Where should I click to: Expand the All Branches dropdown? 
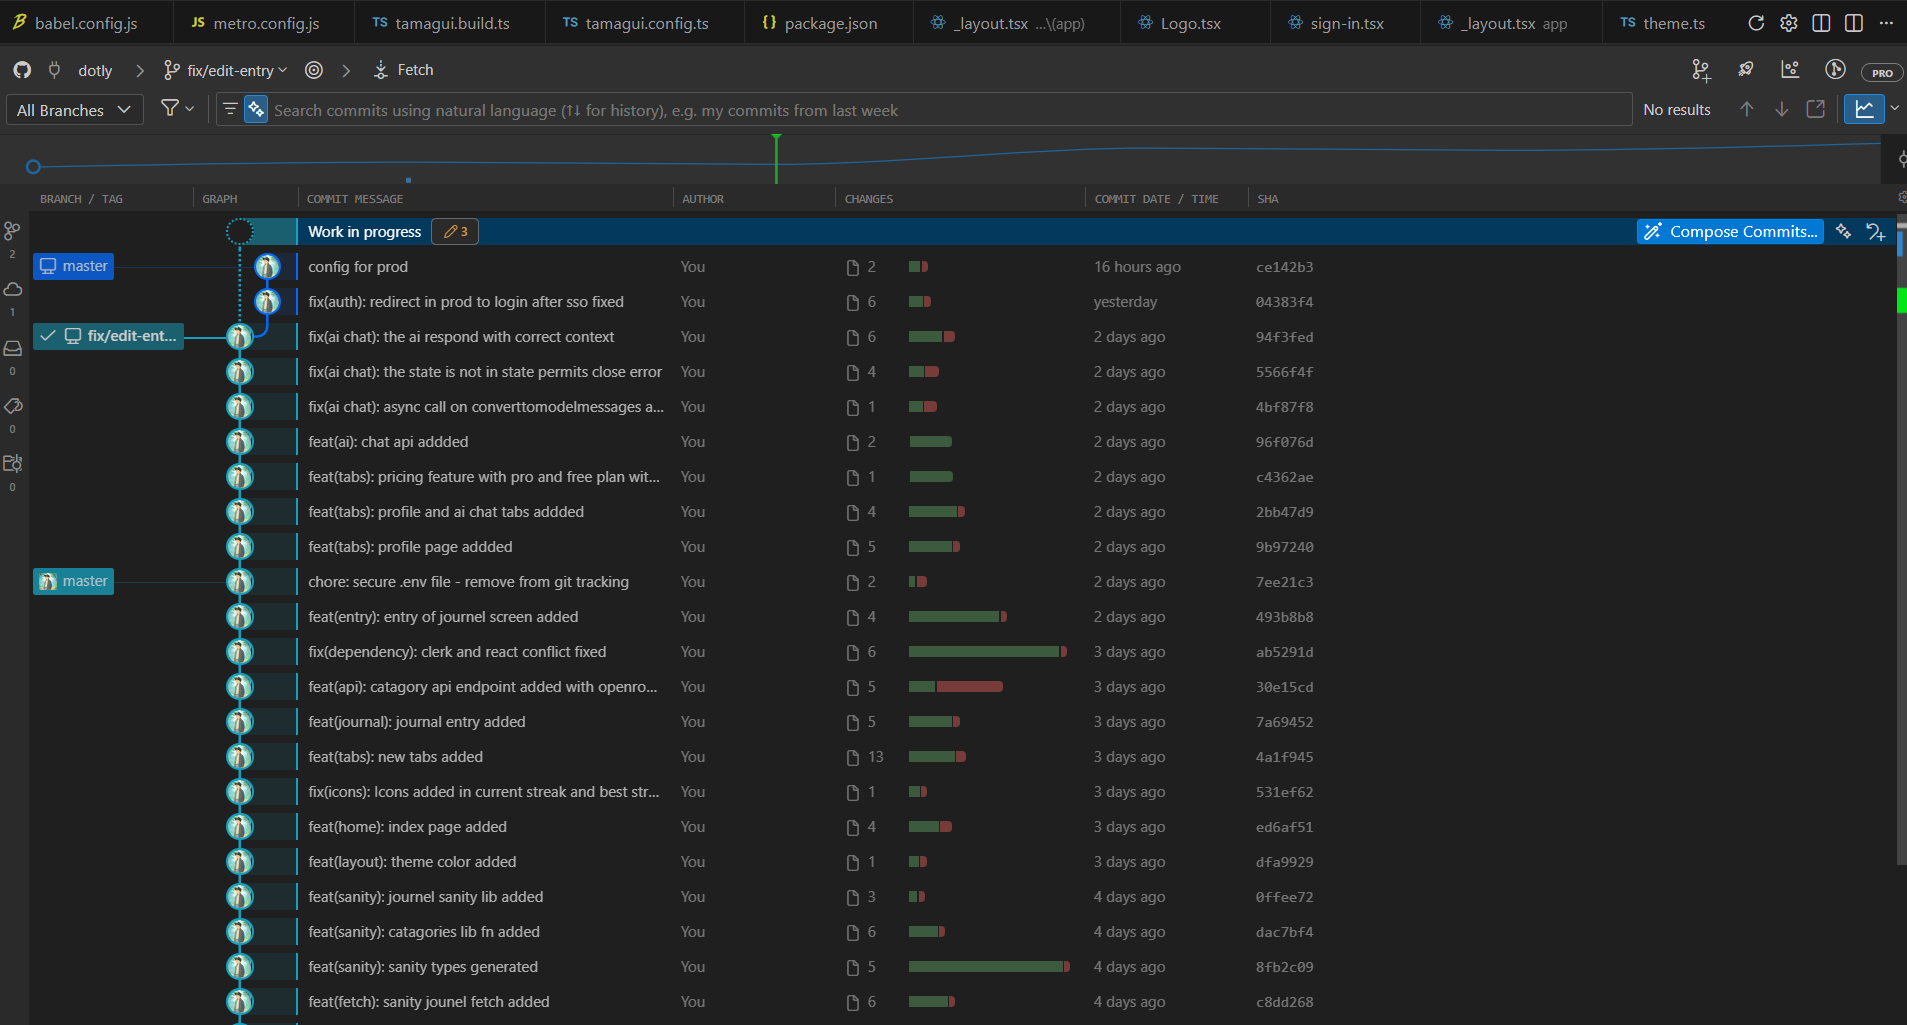(x=74, y=110)
